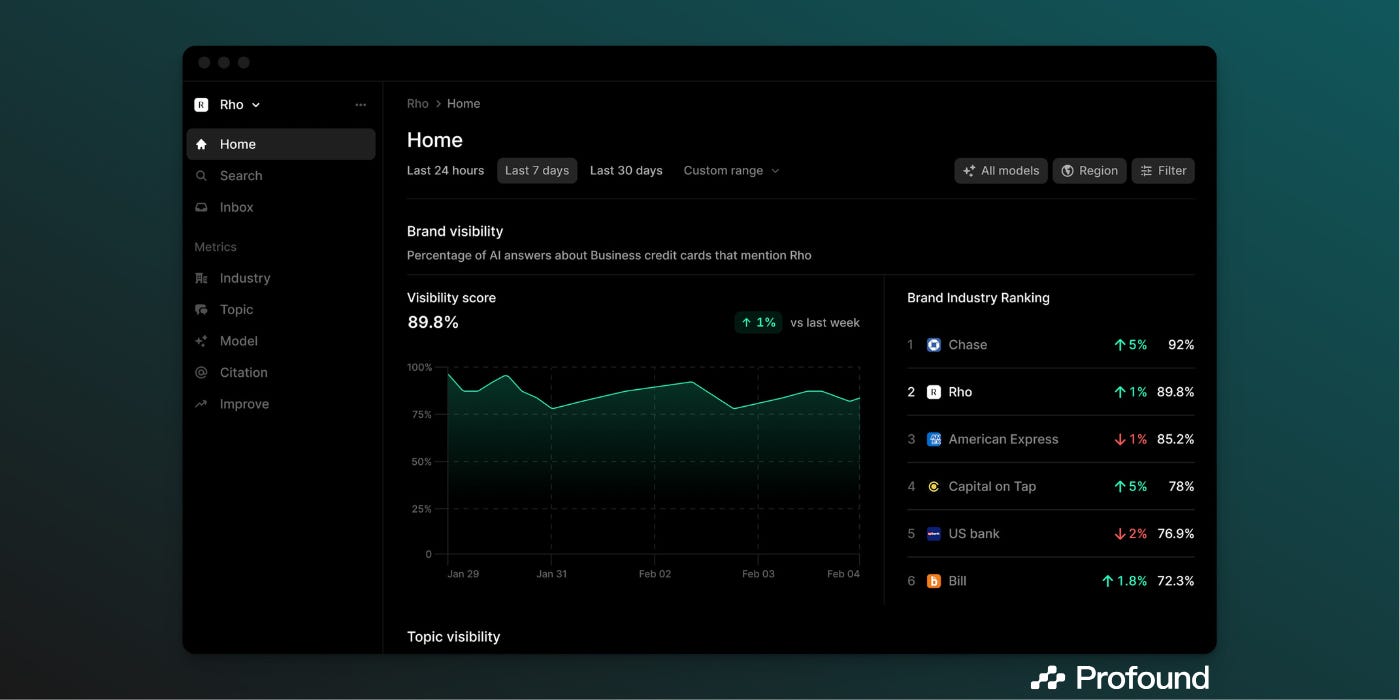
Task: Open the Model metrics page
Action: pyautogui.click(x=281, y=341)
